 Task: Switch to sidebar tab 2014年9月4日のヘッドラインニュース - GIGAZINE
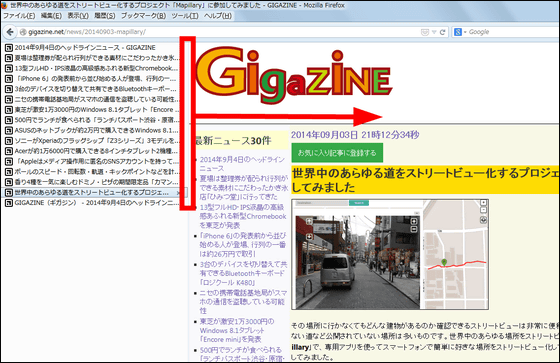tap(92, 48)
